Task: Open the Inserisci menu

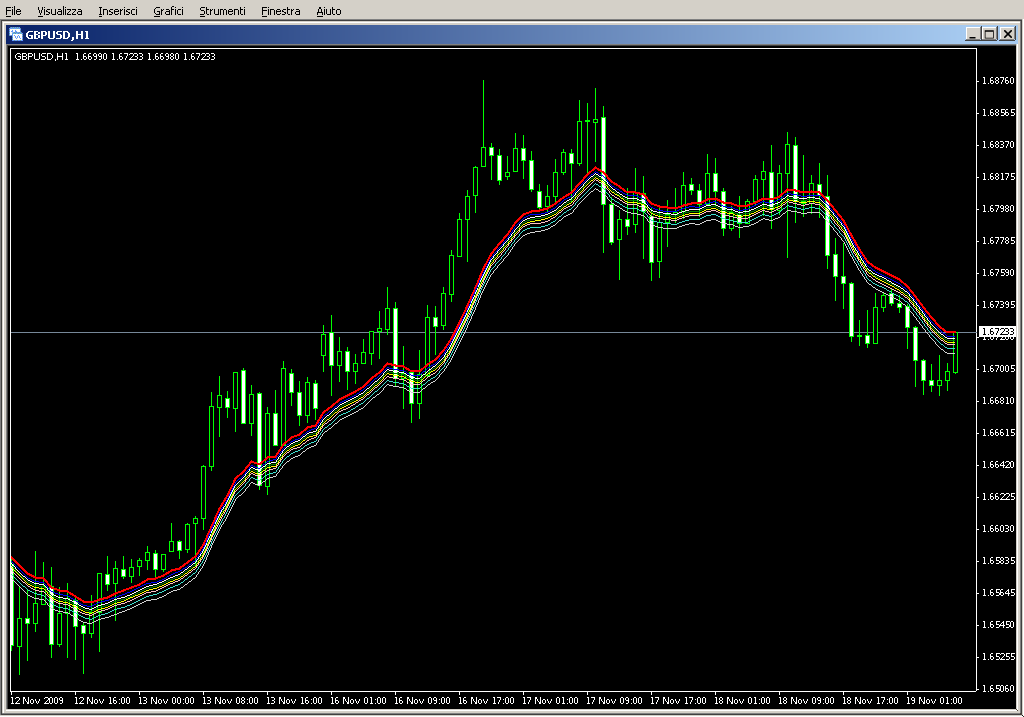Action: [x=118, y=11]
